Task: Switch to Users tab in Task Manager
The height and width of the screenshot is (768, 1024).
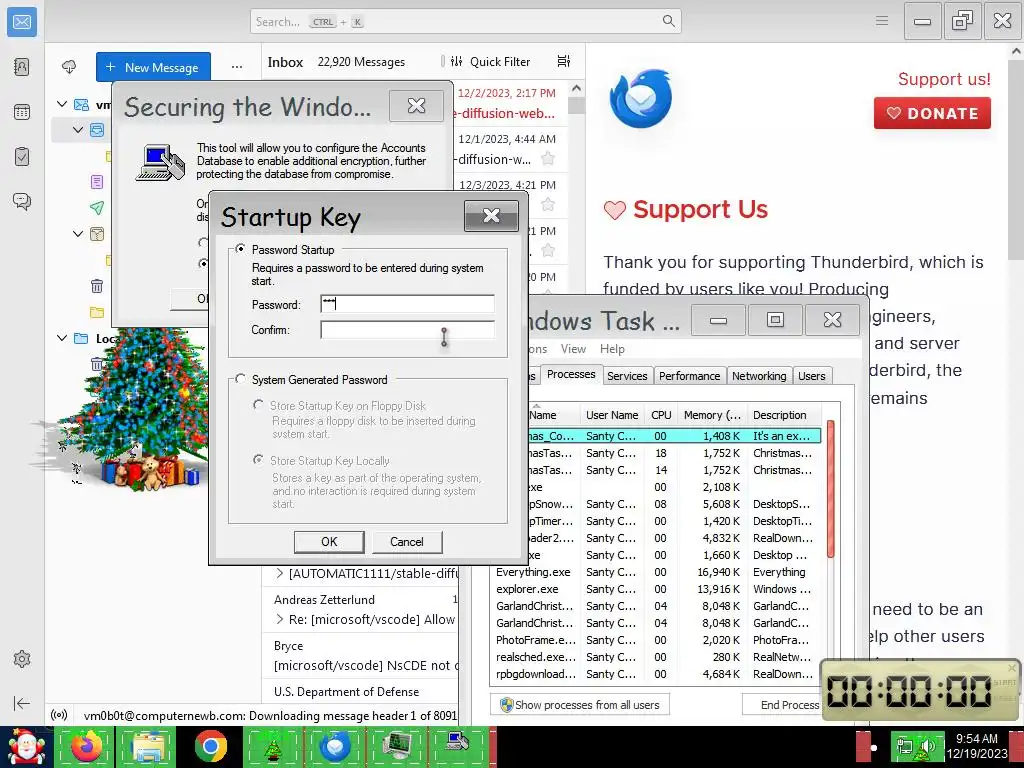Action: 812,376
